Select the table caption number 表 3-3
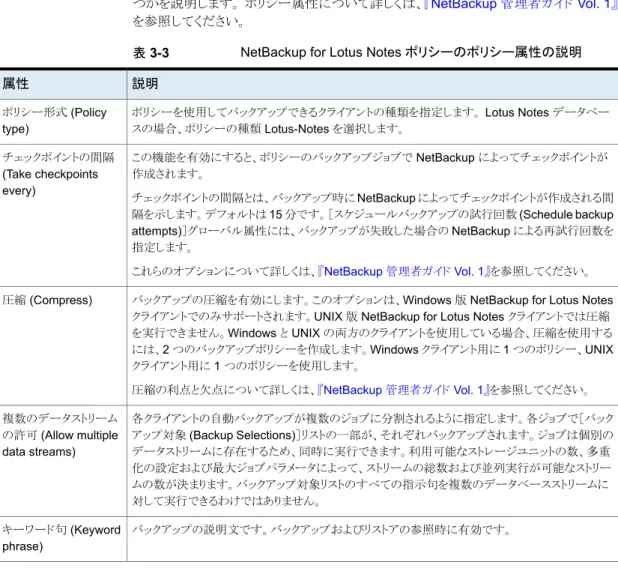This screenshot has height=568, width=618. [x=151, y=53]
